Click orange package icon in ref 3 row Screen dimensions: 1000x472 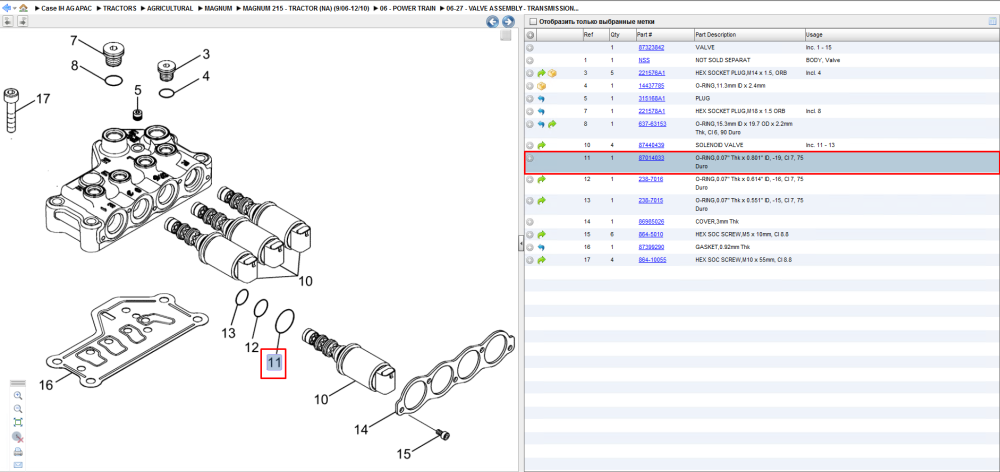(552, 73)
